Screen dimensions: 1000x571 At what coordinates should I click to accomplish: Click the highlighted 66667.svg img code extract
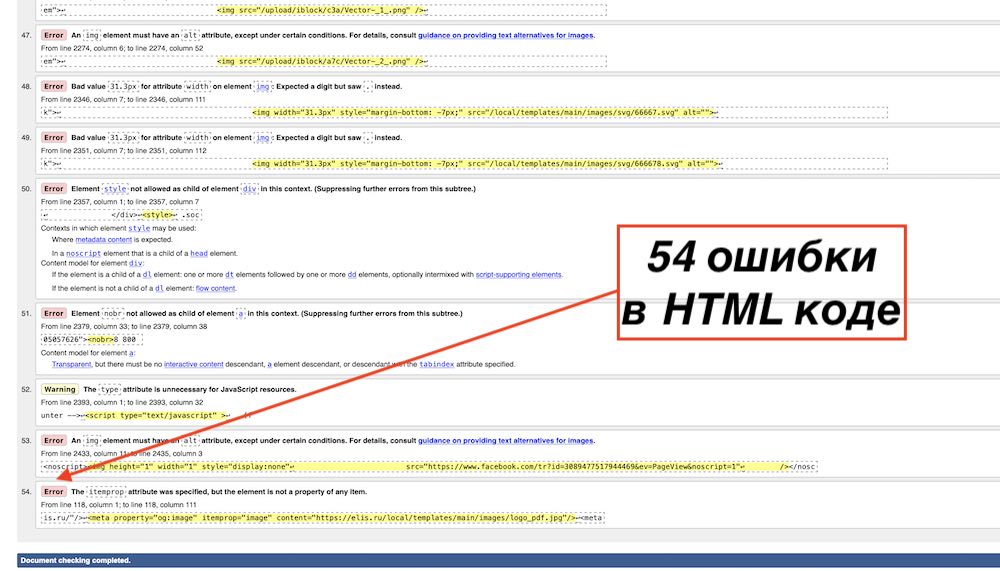(x=484, y=113)
